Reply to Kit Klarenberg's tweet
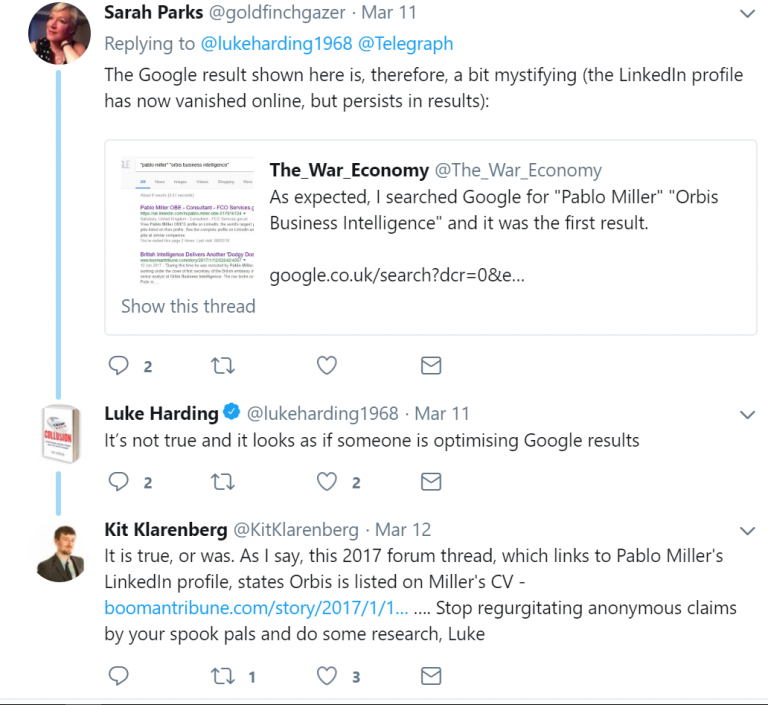Image resolution: width=768 pixels, height=705 pixels. pos(119,676)
